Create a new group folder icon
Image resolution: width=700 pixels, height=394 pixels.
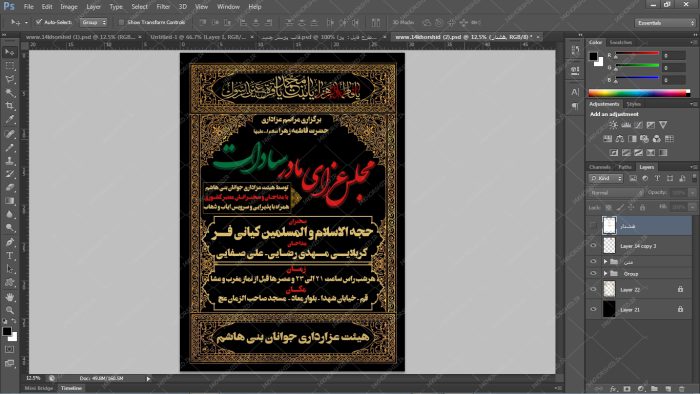coord(654,389)
